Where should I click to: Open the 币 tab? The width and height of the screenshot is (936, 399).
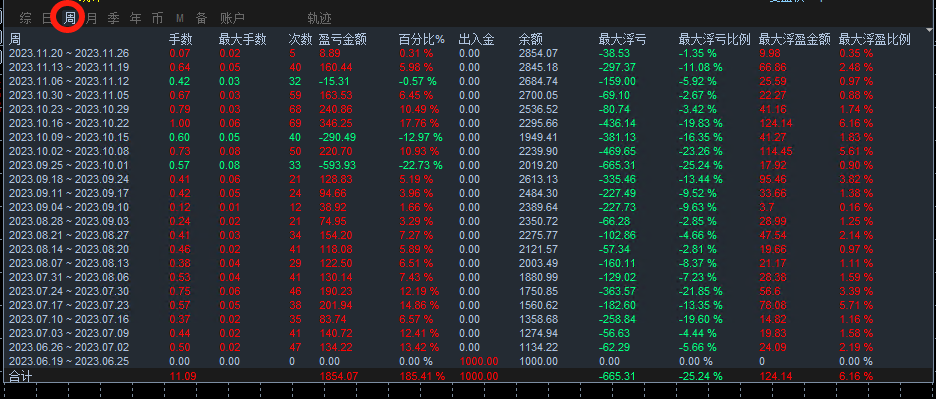point(157,19)
